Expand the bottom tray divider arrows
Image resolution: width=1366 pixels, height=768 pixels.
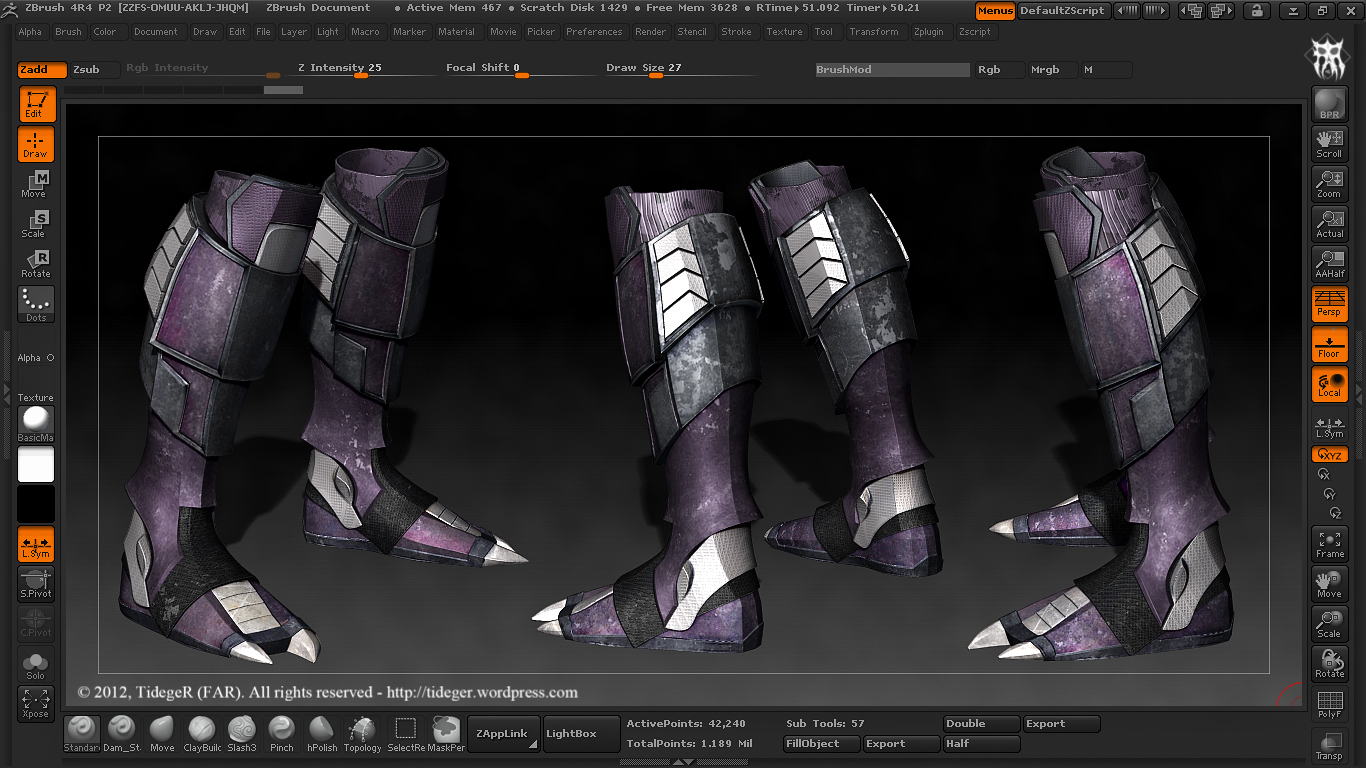(683, 762)
